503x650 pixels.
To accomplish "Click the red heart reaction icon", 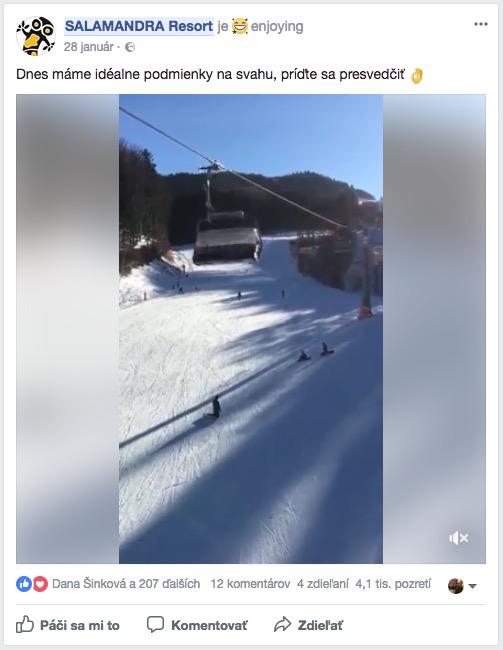I will [x=40, y=584].
